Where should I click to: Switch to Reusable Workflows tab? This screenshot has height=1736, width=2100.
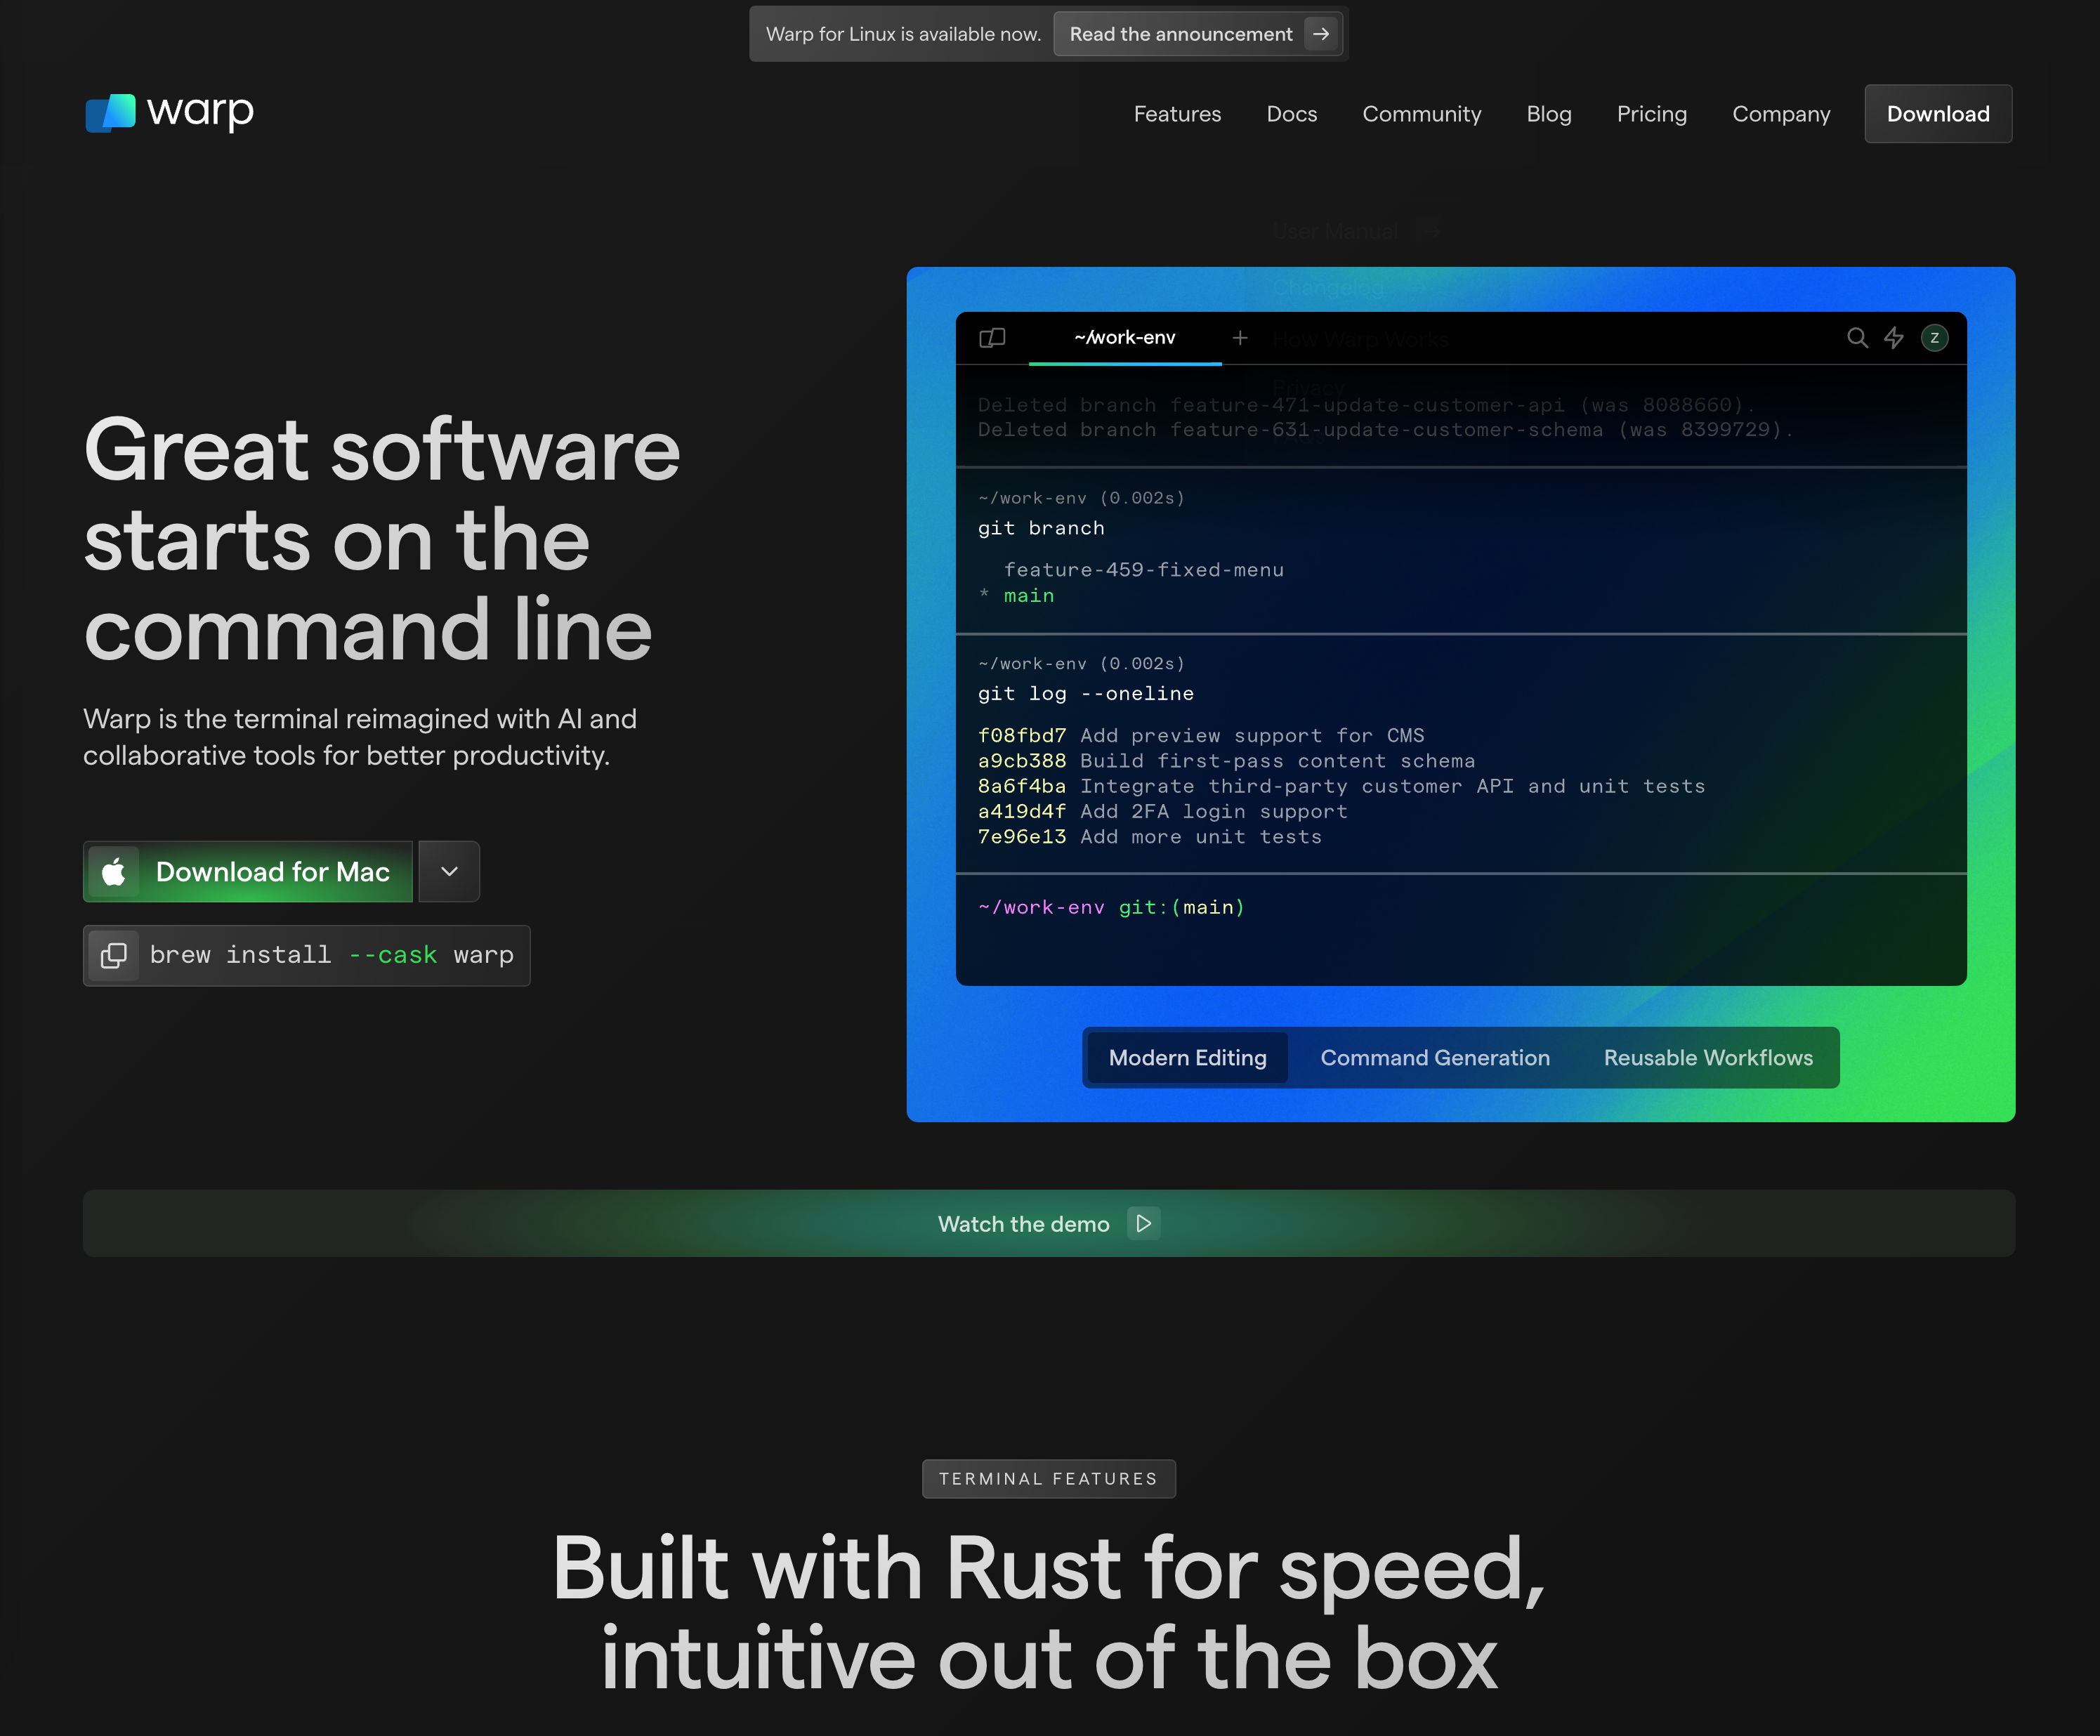(x=1708, y=1058)
